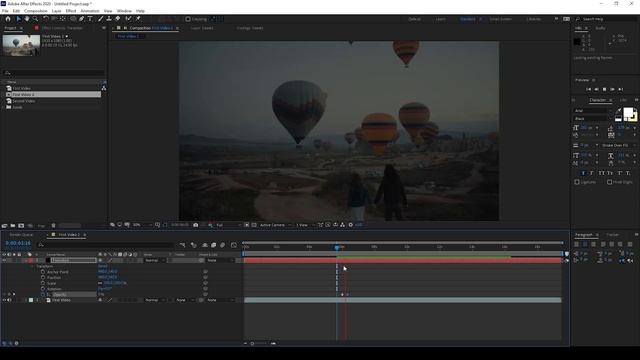Click the Learn workspace button
The width and height of the screenshot is (640, 360).
coord(441,19)
